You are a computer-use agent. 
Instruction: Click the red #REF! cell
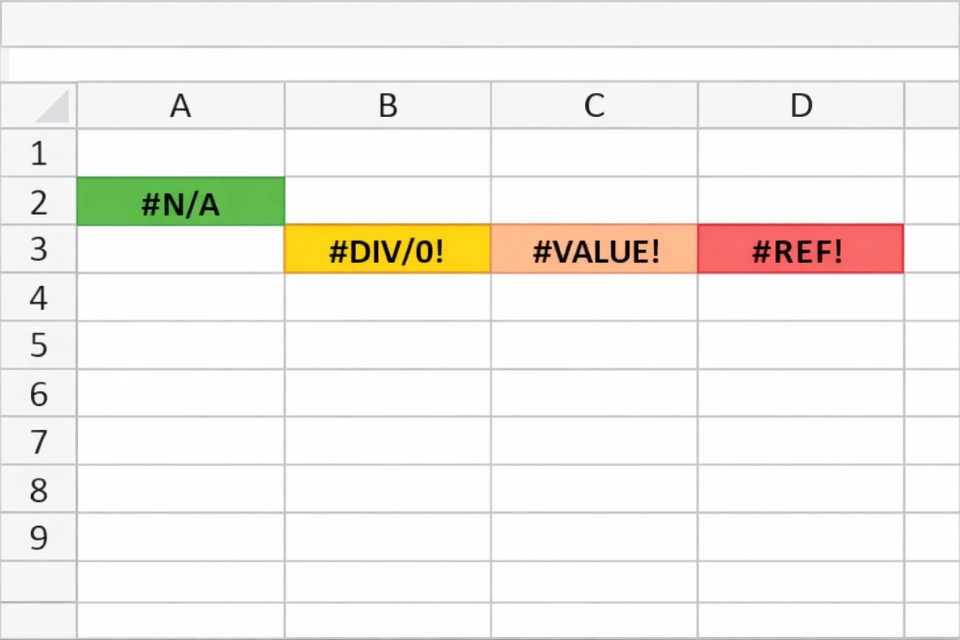[x=800, y=251]
